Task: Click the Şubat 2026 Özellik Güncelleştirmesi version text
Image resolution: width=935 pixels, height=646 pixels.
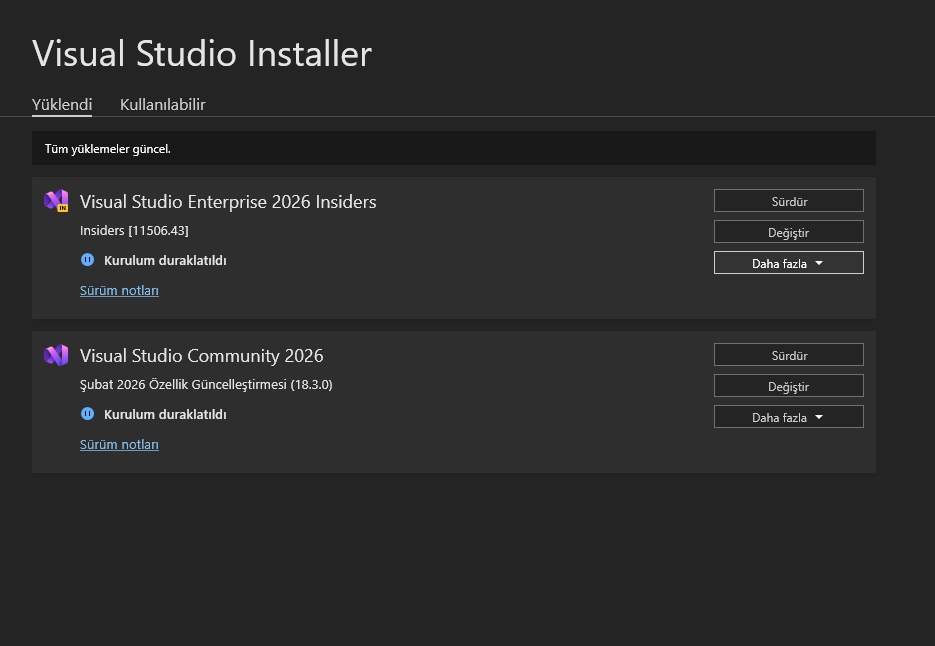Action: [x=206, y=385]
